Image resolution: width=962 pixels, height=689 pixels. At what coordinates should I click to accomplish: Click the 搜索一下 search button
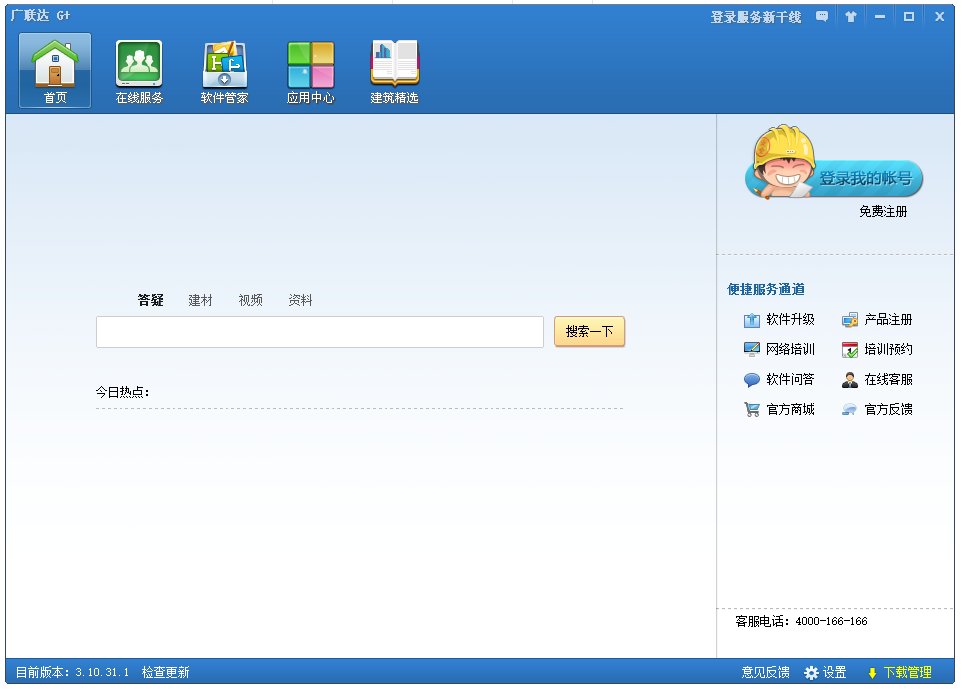coord(589,332)
